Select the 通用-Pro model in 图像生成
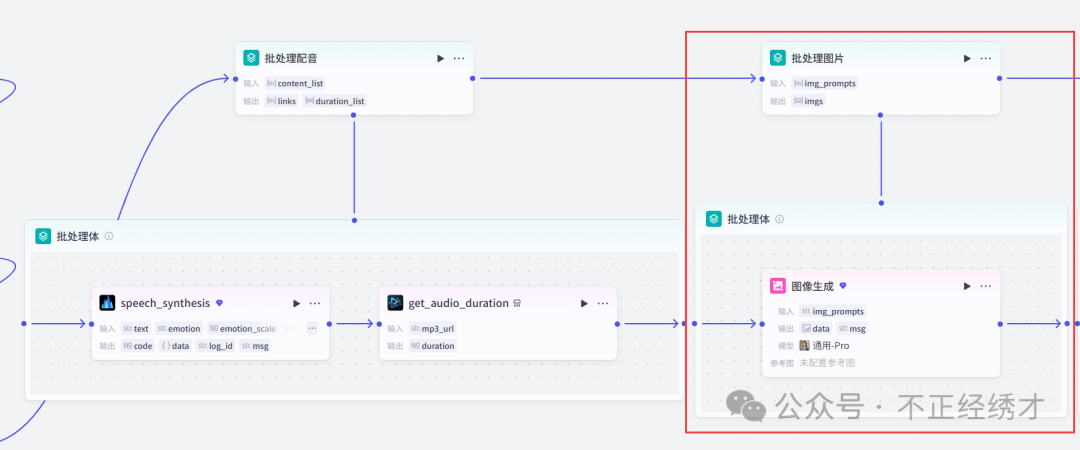 [830, 345]
